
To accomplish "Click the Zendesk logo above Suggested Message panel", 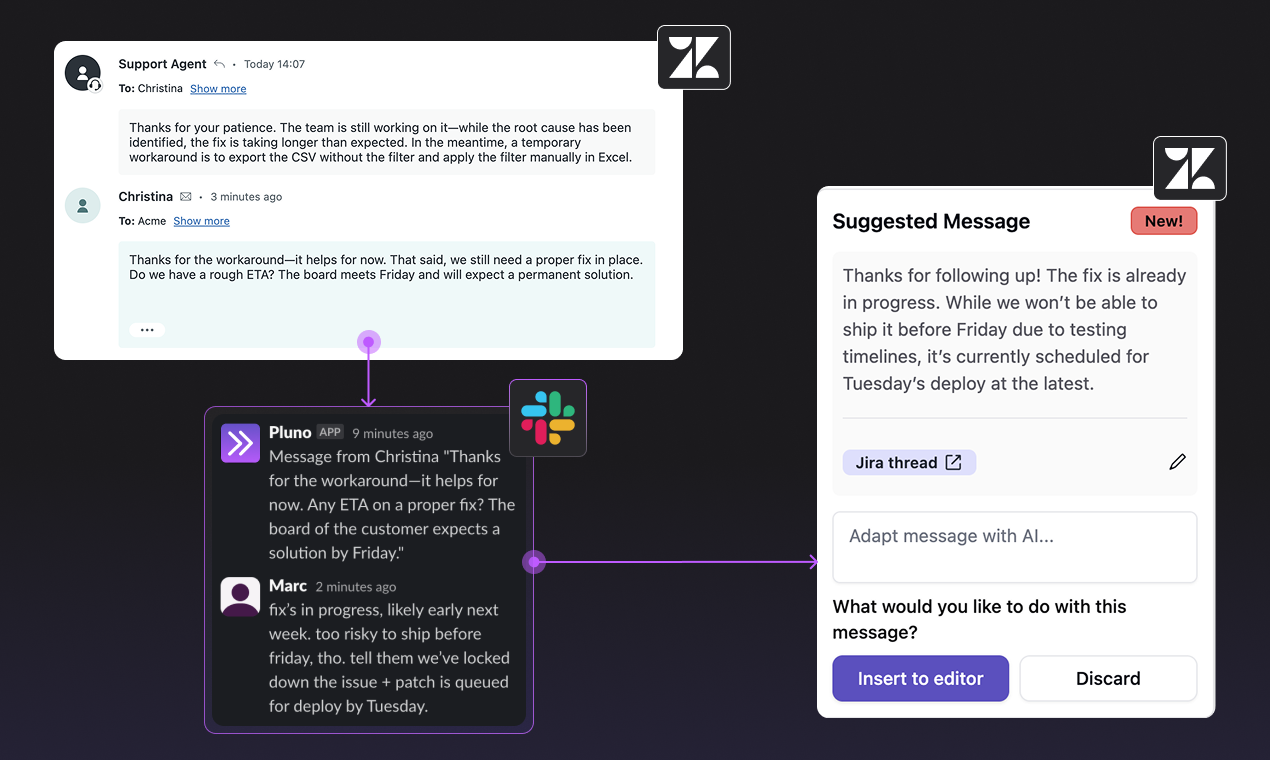I will point(1190,169).
